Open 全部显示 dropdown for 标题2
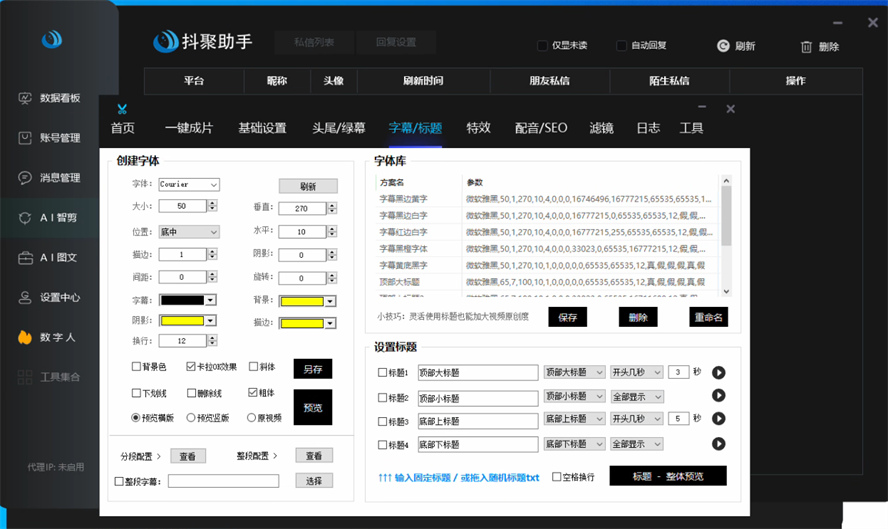 (637, 396)
